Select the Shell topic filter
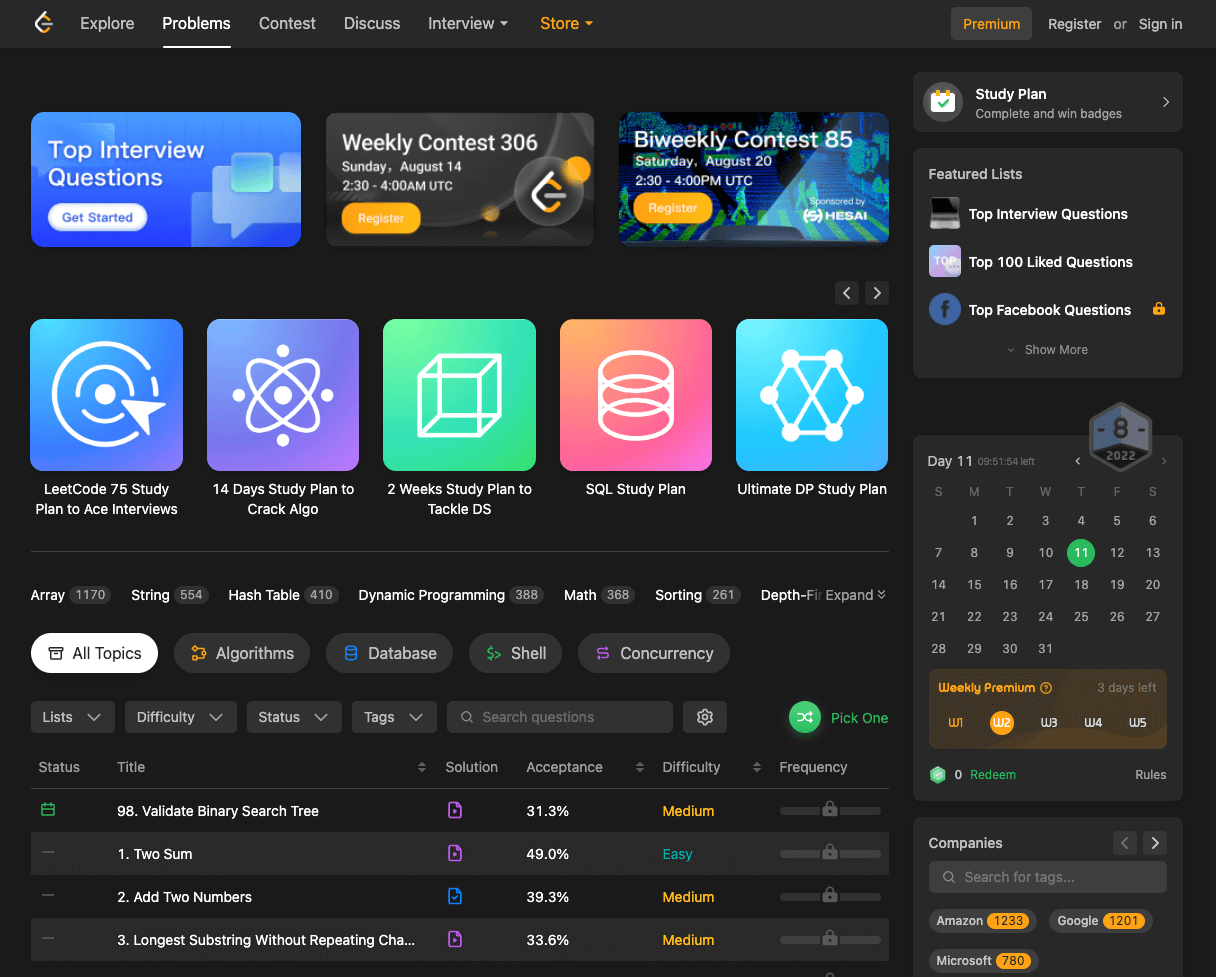1216x977 pixels. point(515,653)
